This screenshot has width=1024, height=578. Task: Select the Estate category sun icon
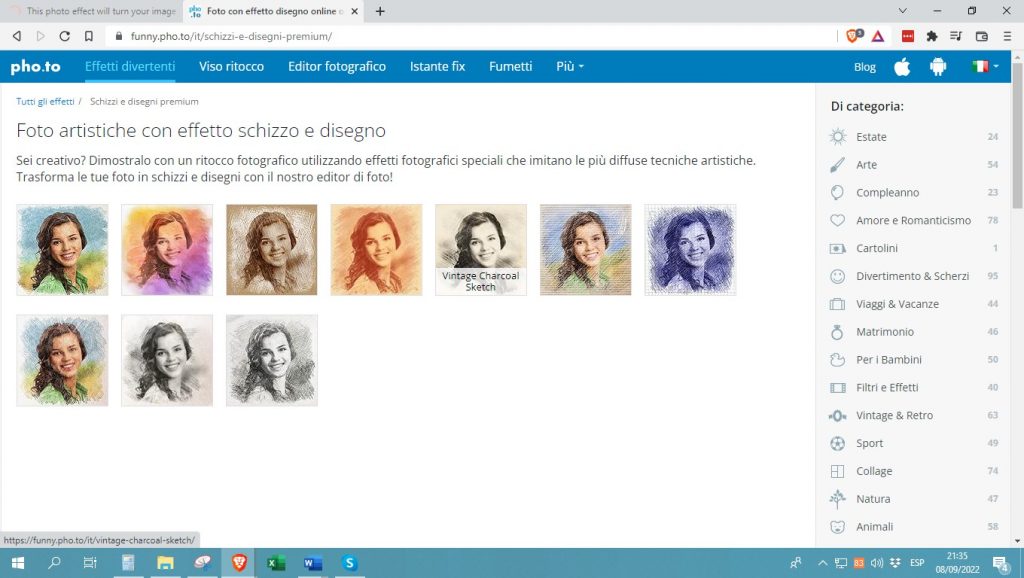[x=836, y=136]
